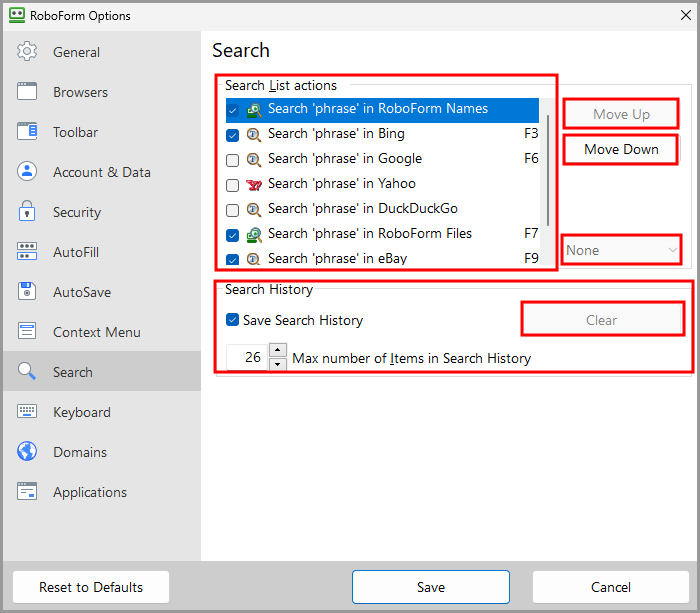Select "Search 'phrase' in Bing" row
700x613 pixels.
[382, 134]
